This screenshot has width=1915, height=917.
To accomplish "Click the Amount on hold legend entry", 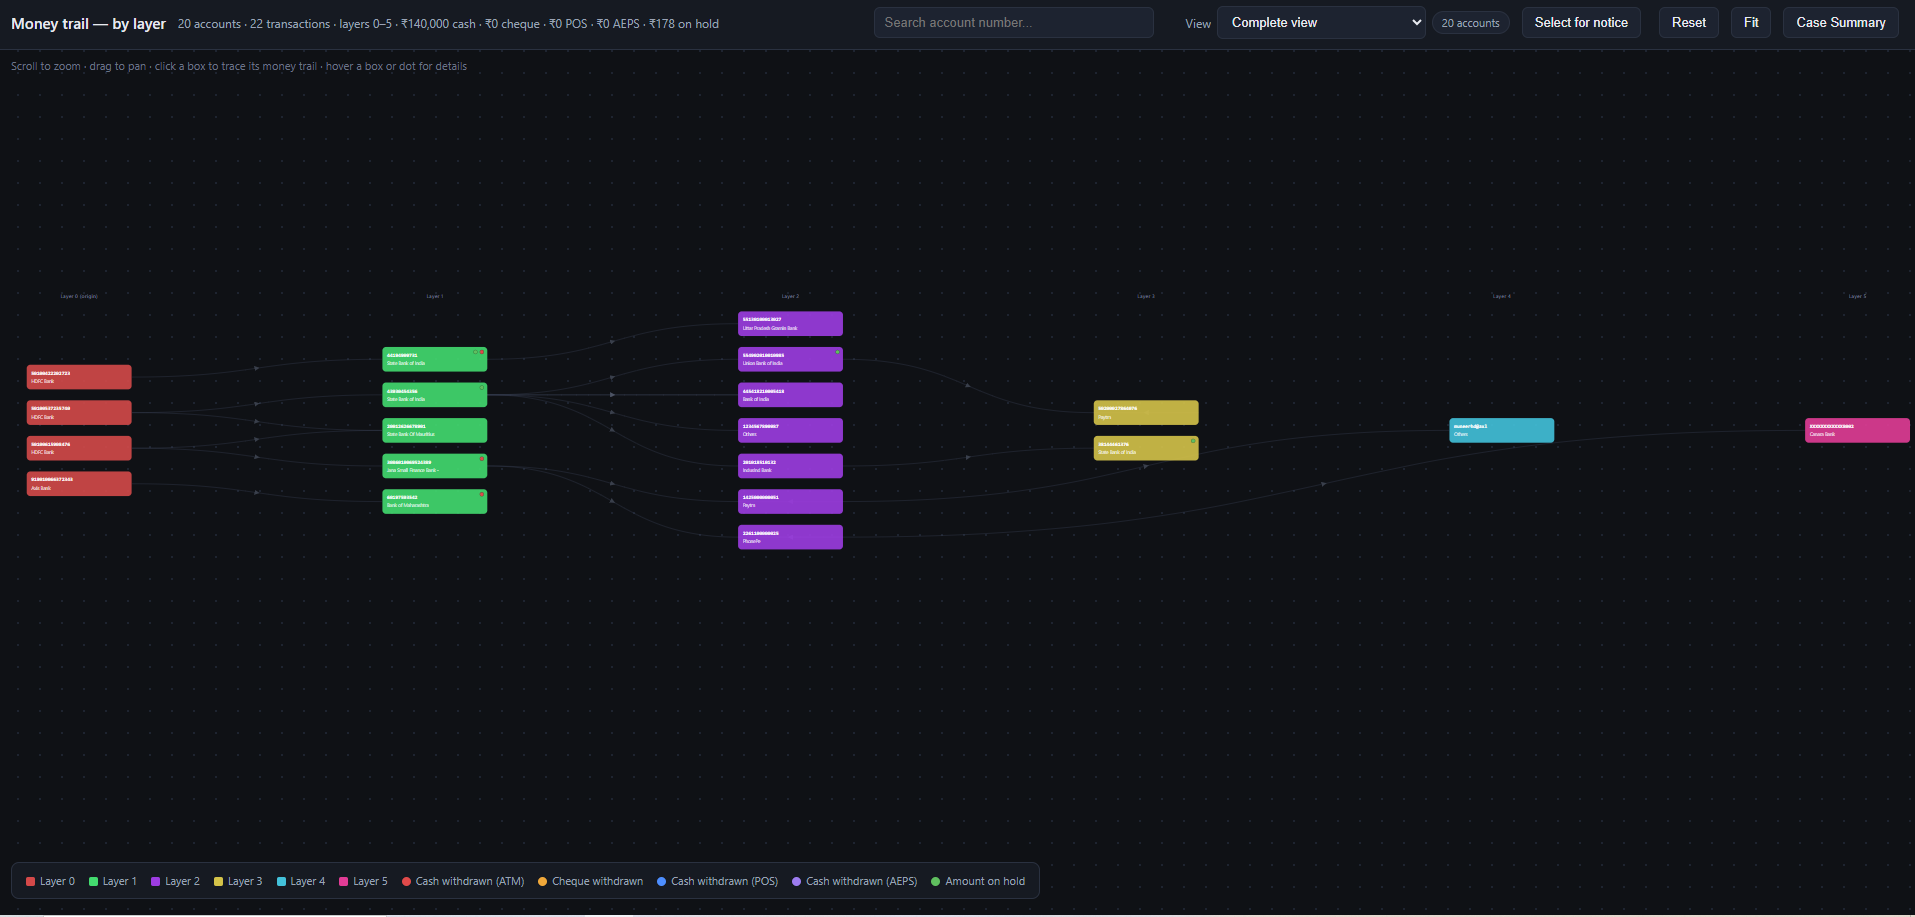I will 978,882.
